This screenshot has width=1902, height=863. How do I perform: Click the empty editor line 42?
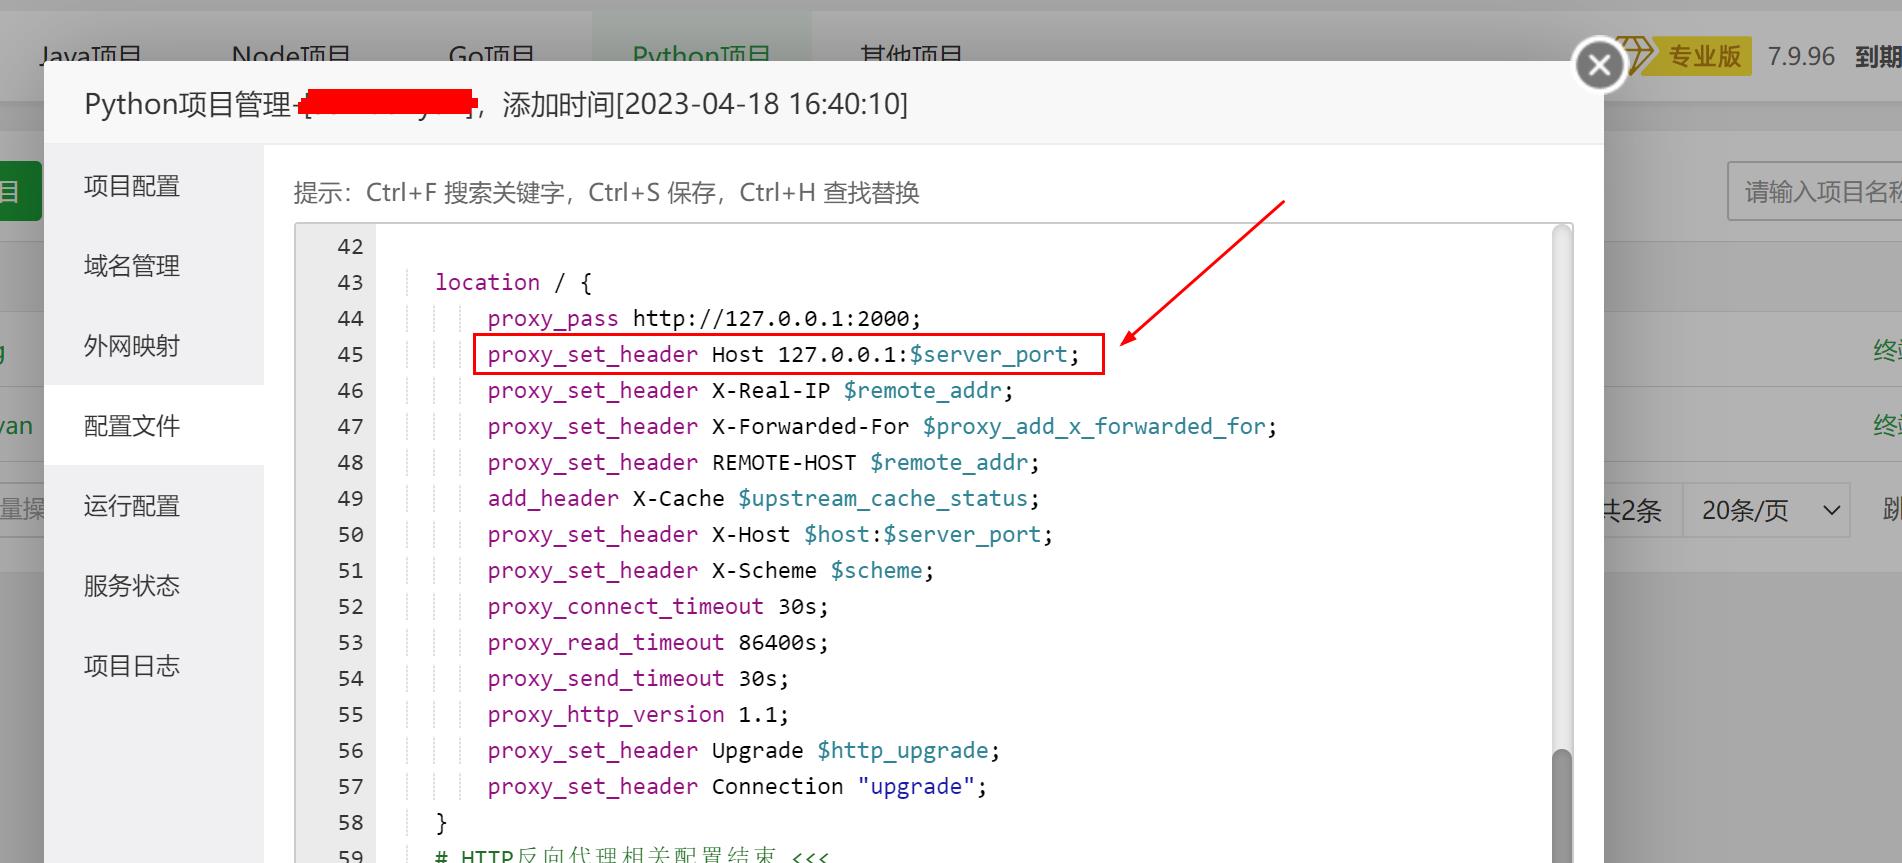point(964,246)
